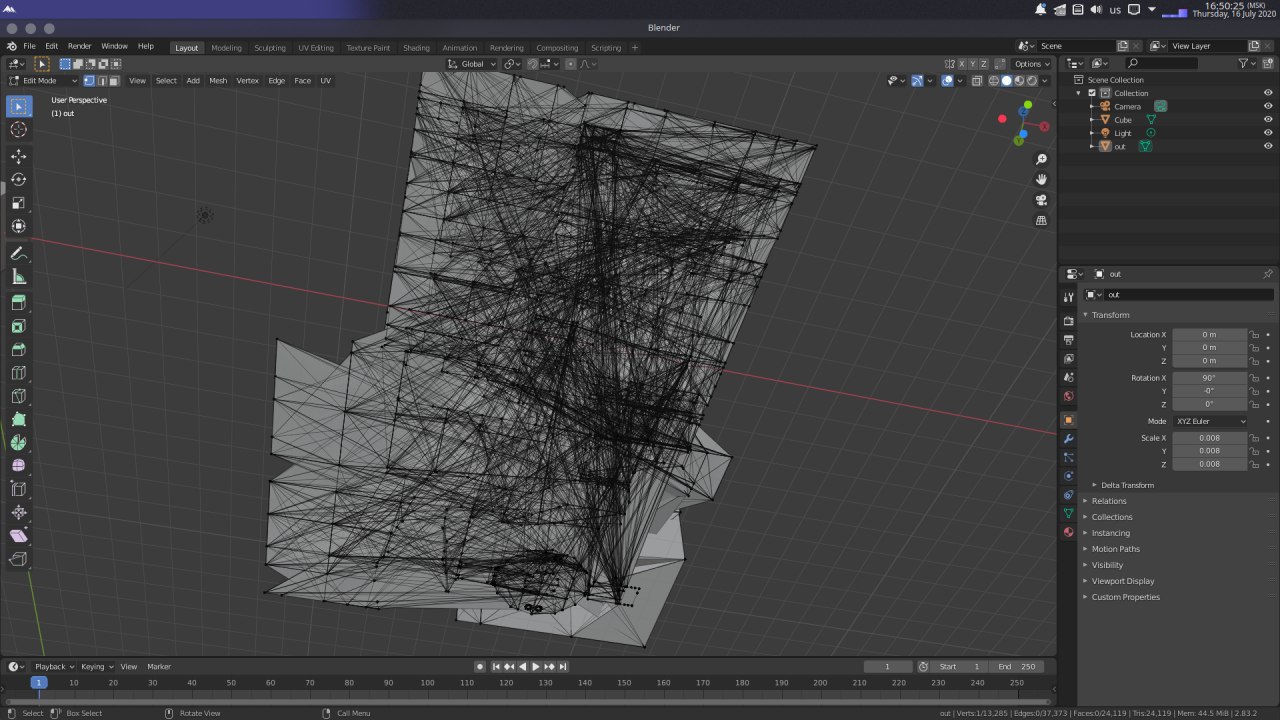This screenshot has width=1280, height=720.
Task: Toggle X mirror option
Action: pos(962,64)
